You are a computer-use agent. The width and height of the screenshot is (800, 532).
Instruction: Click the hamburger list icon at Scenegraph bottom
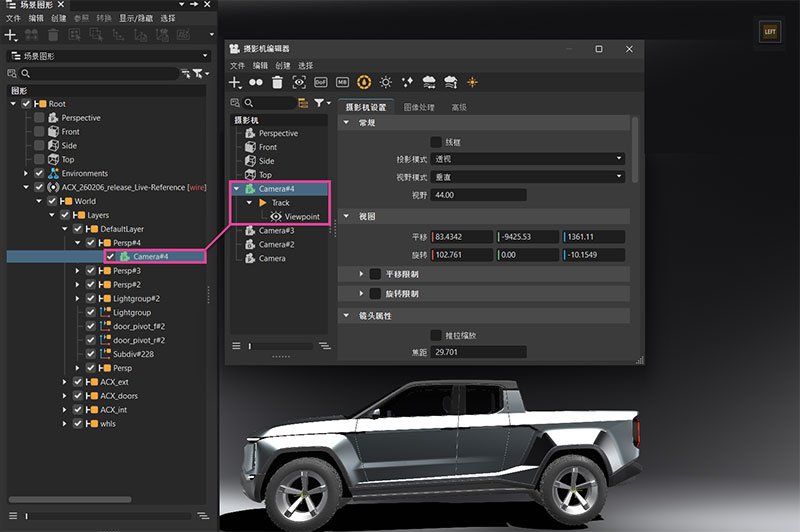(x=13, y=516)
